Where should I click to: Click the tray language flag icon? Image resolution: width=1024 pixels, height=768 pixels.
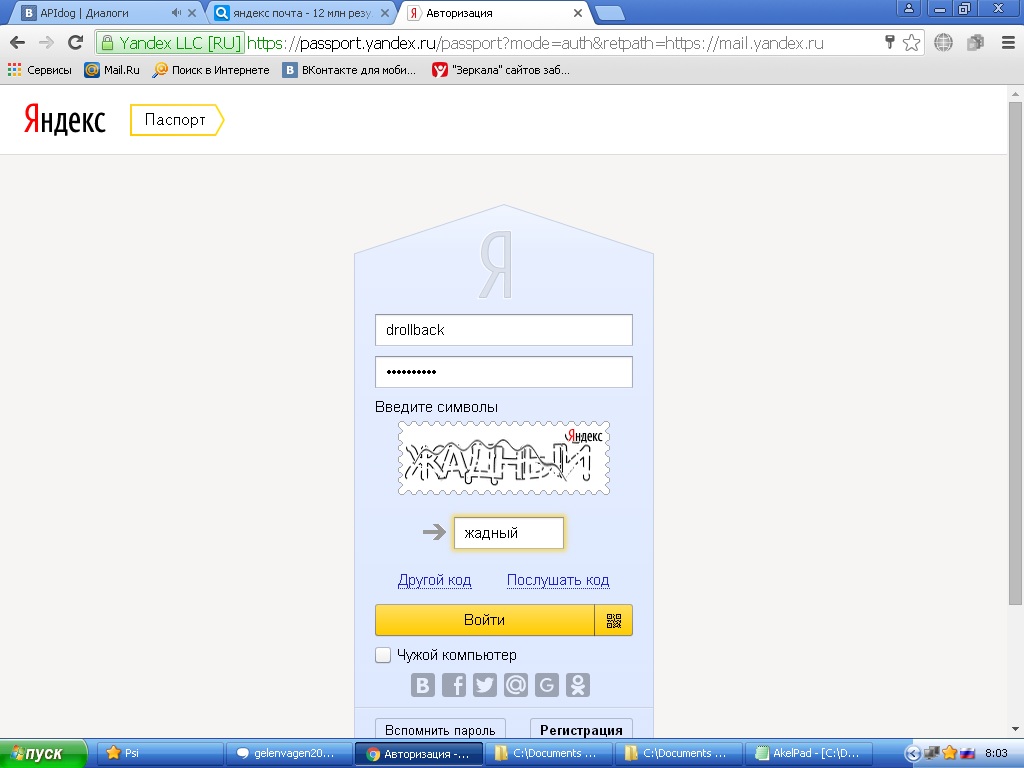[968, 754]
